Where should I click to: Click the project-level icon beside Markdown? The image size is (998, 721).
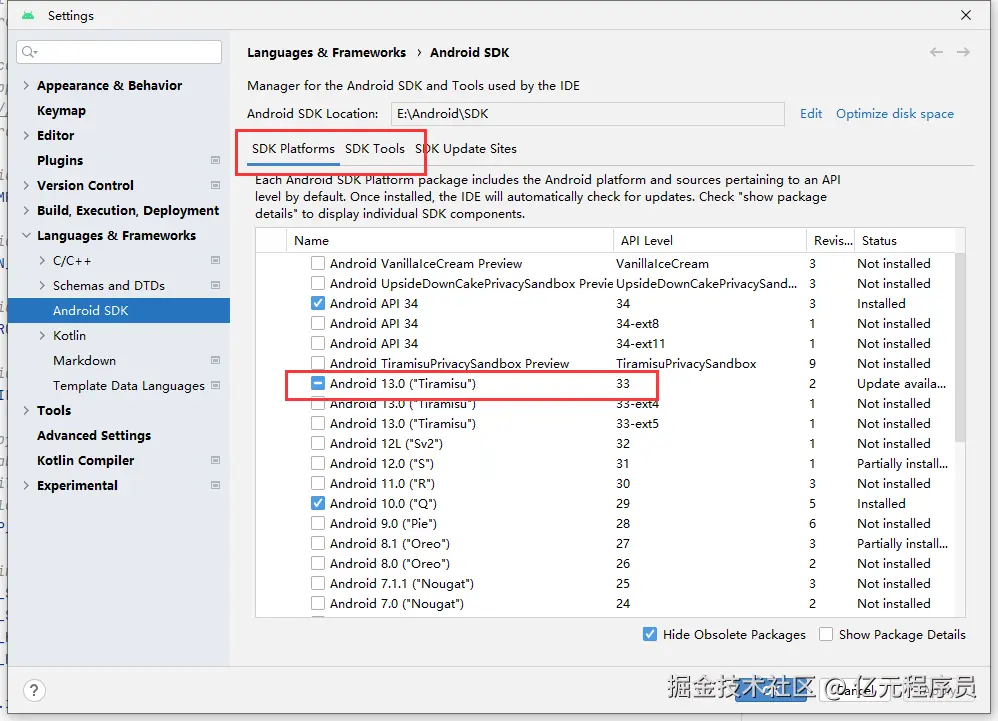click(x=216, y=360)
